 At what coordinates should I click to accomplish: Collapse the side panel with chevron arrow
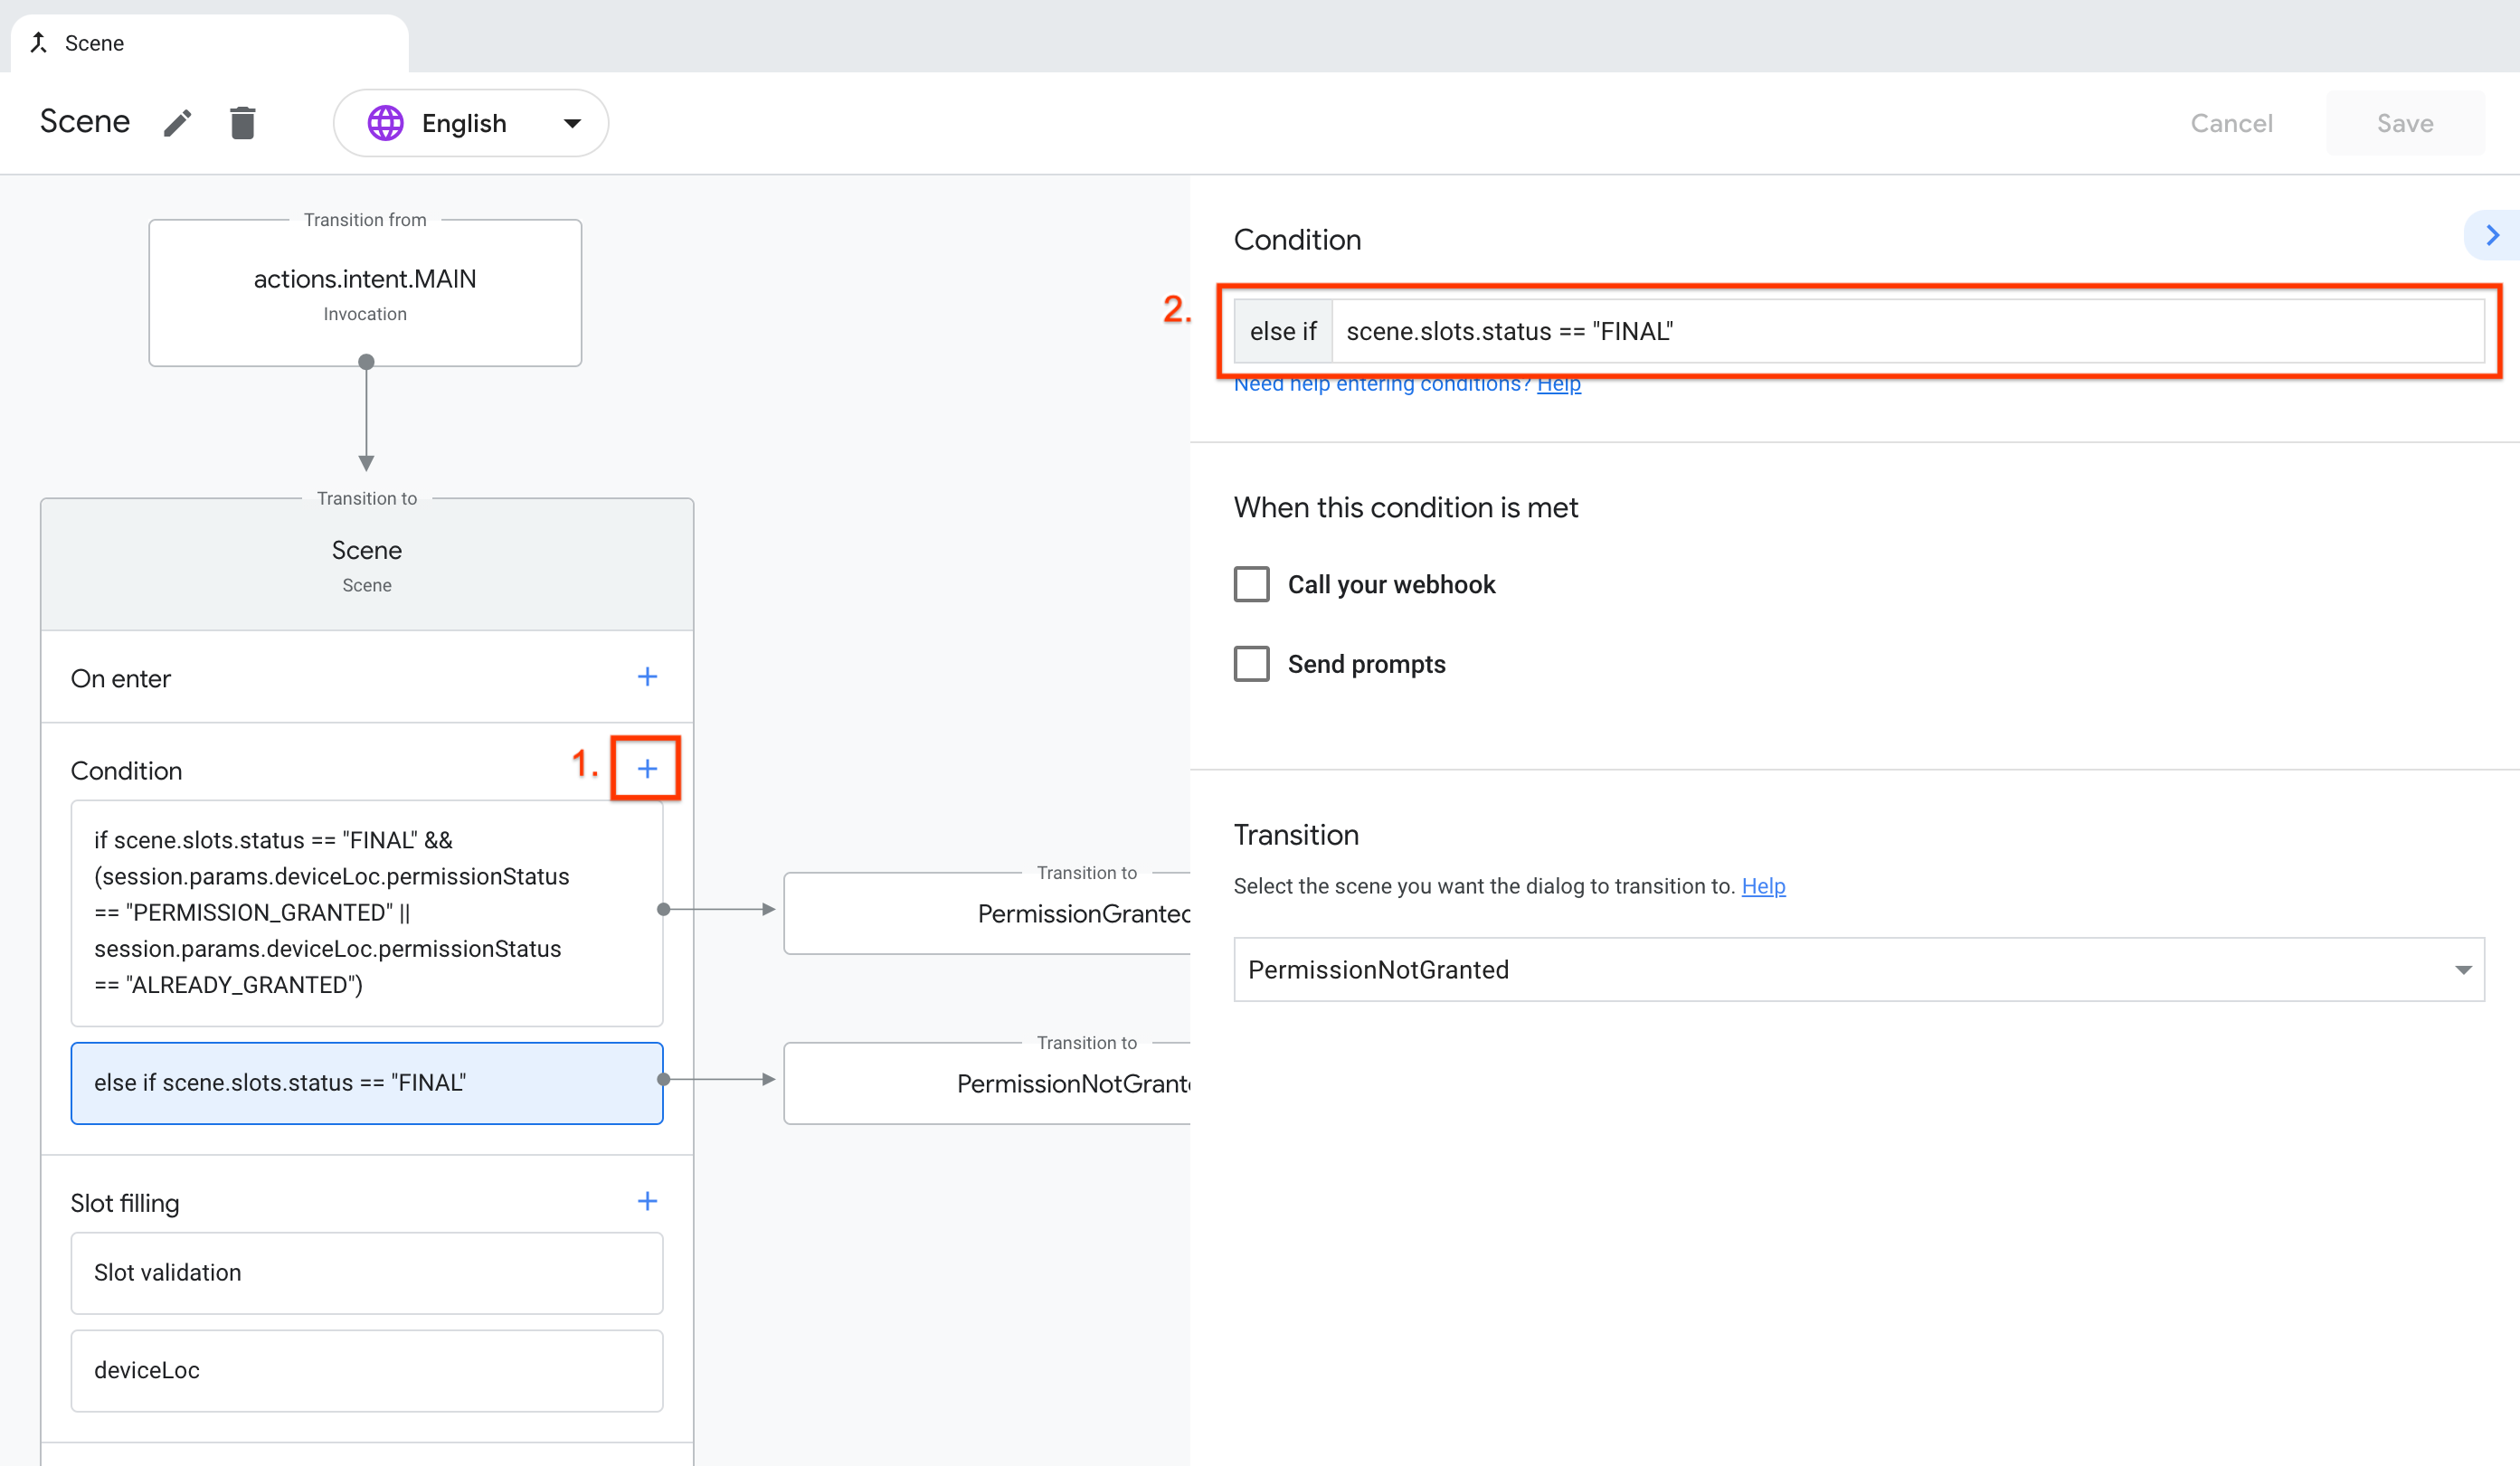pos(2492,236)
